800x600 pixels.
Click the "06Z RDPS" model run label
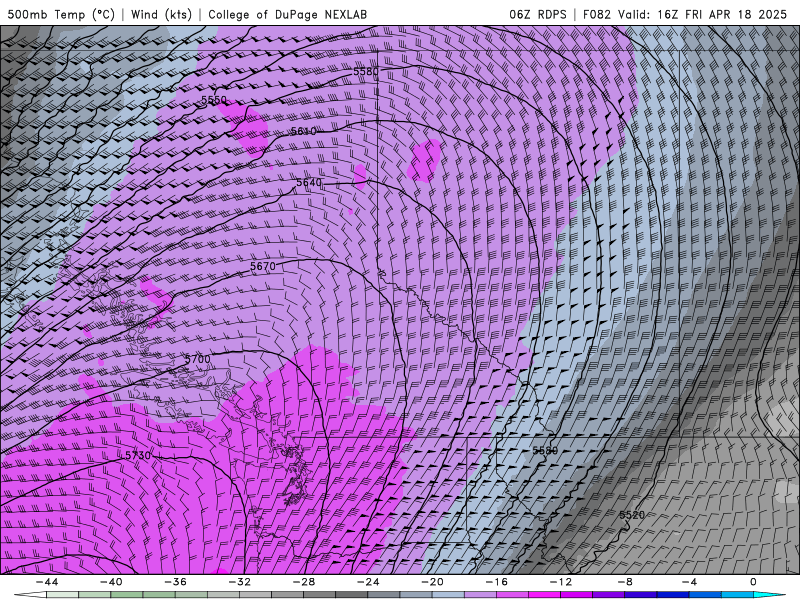coord(538,14)
